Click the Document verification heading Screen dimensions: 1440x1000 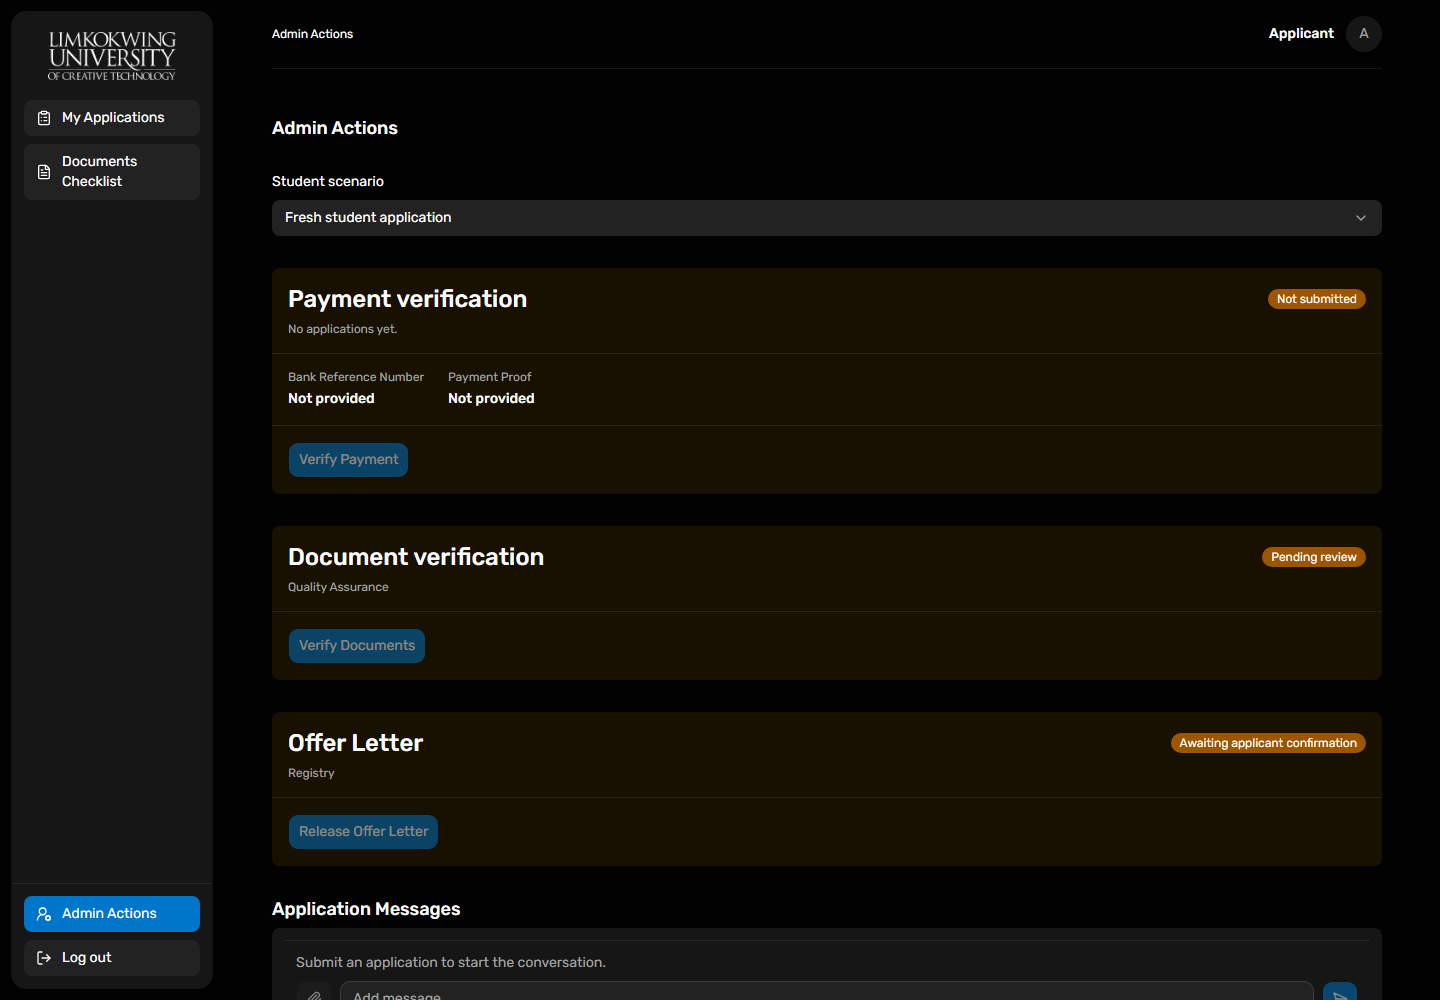point(416,557)
